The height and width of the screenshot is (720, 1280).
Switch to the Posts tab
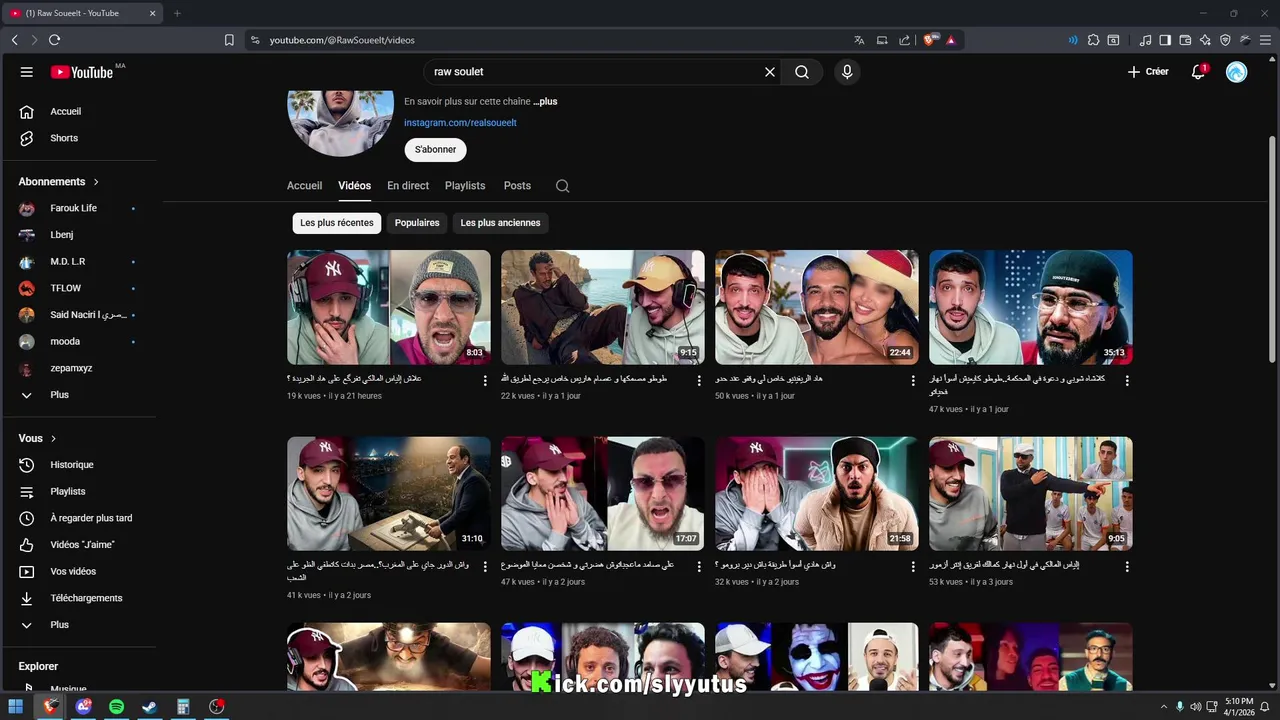[x=517, y=186]
